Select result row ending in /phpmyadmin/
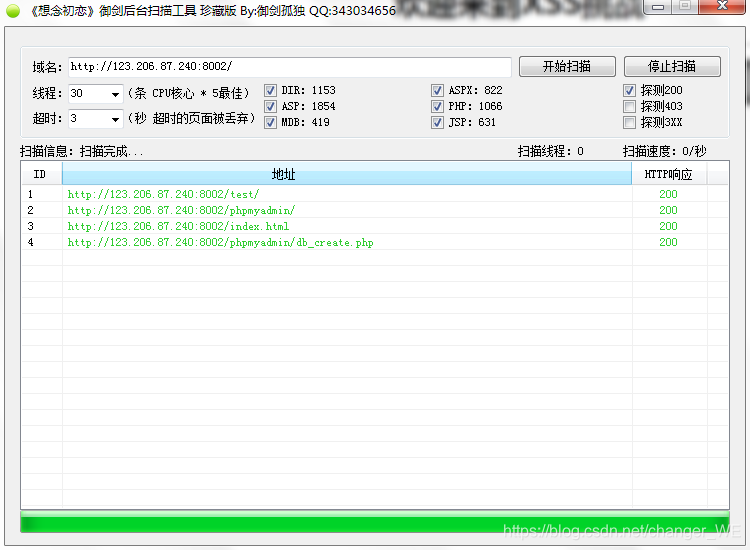The image size is (750, 550). (x=375, y=210)
